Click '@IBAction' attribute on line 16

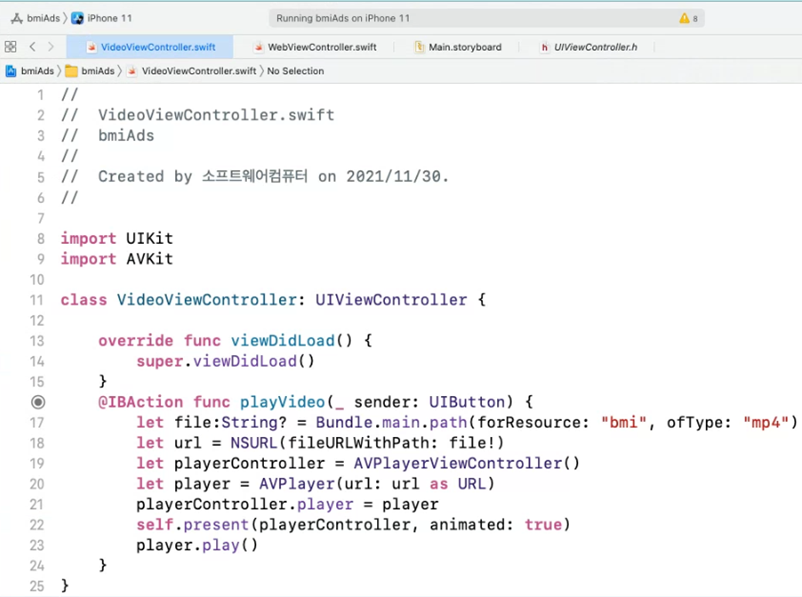click(140, 402)
